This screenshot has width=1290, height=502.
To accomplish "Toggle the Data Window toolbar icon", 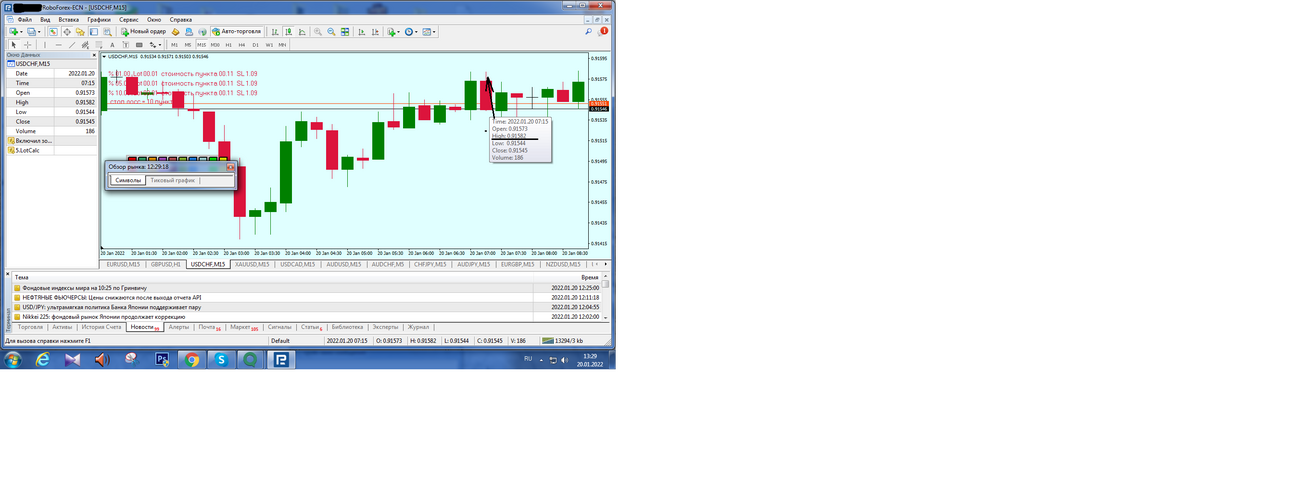I will click(67, 31).
